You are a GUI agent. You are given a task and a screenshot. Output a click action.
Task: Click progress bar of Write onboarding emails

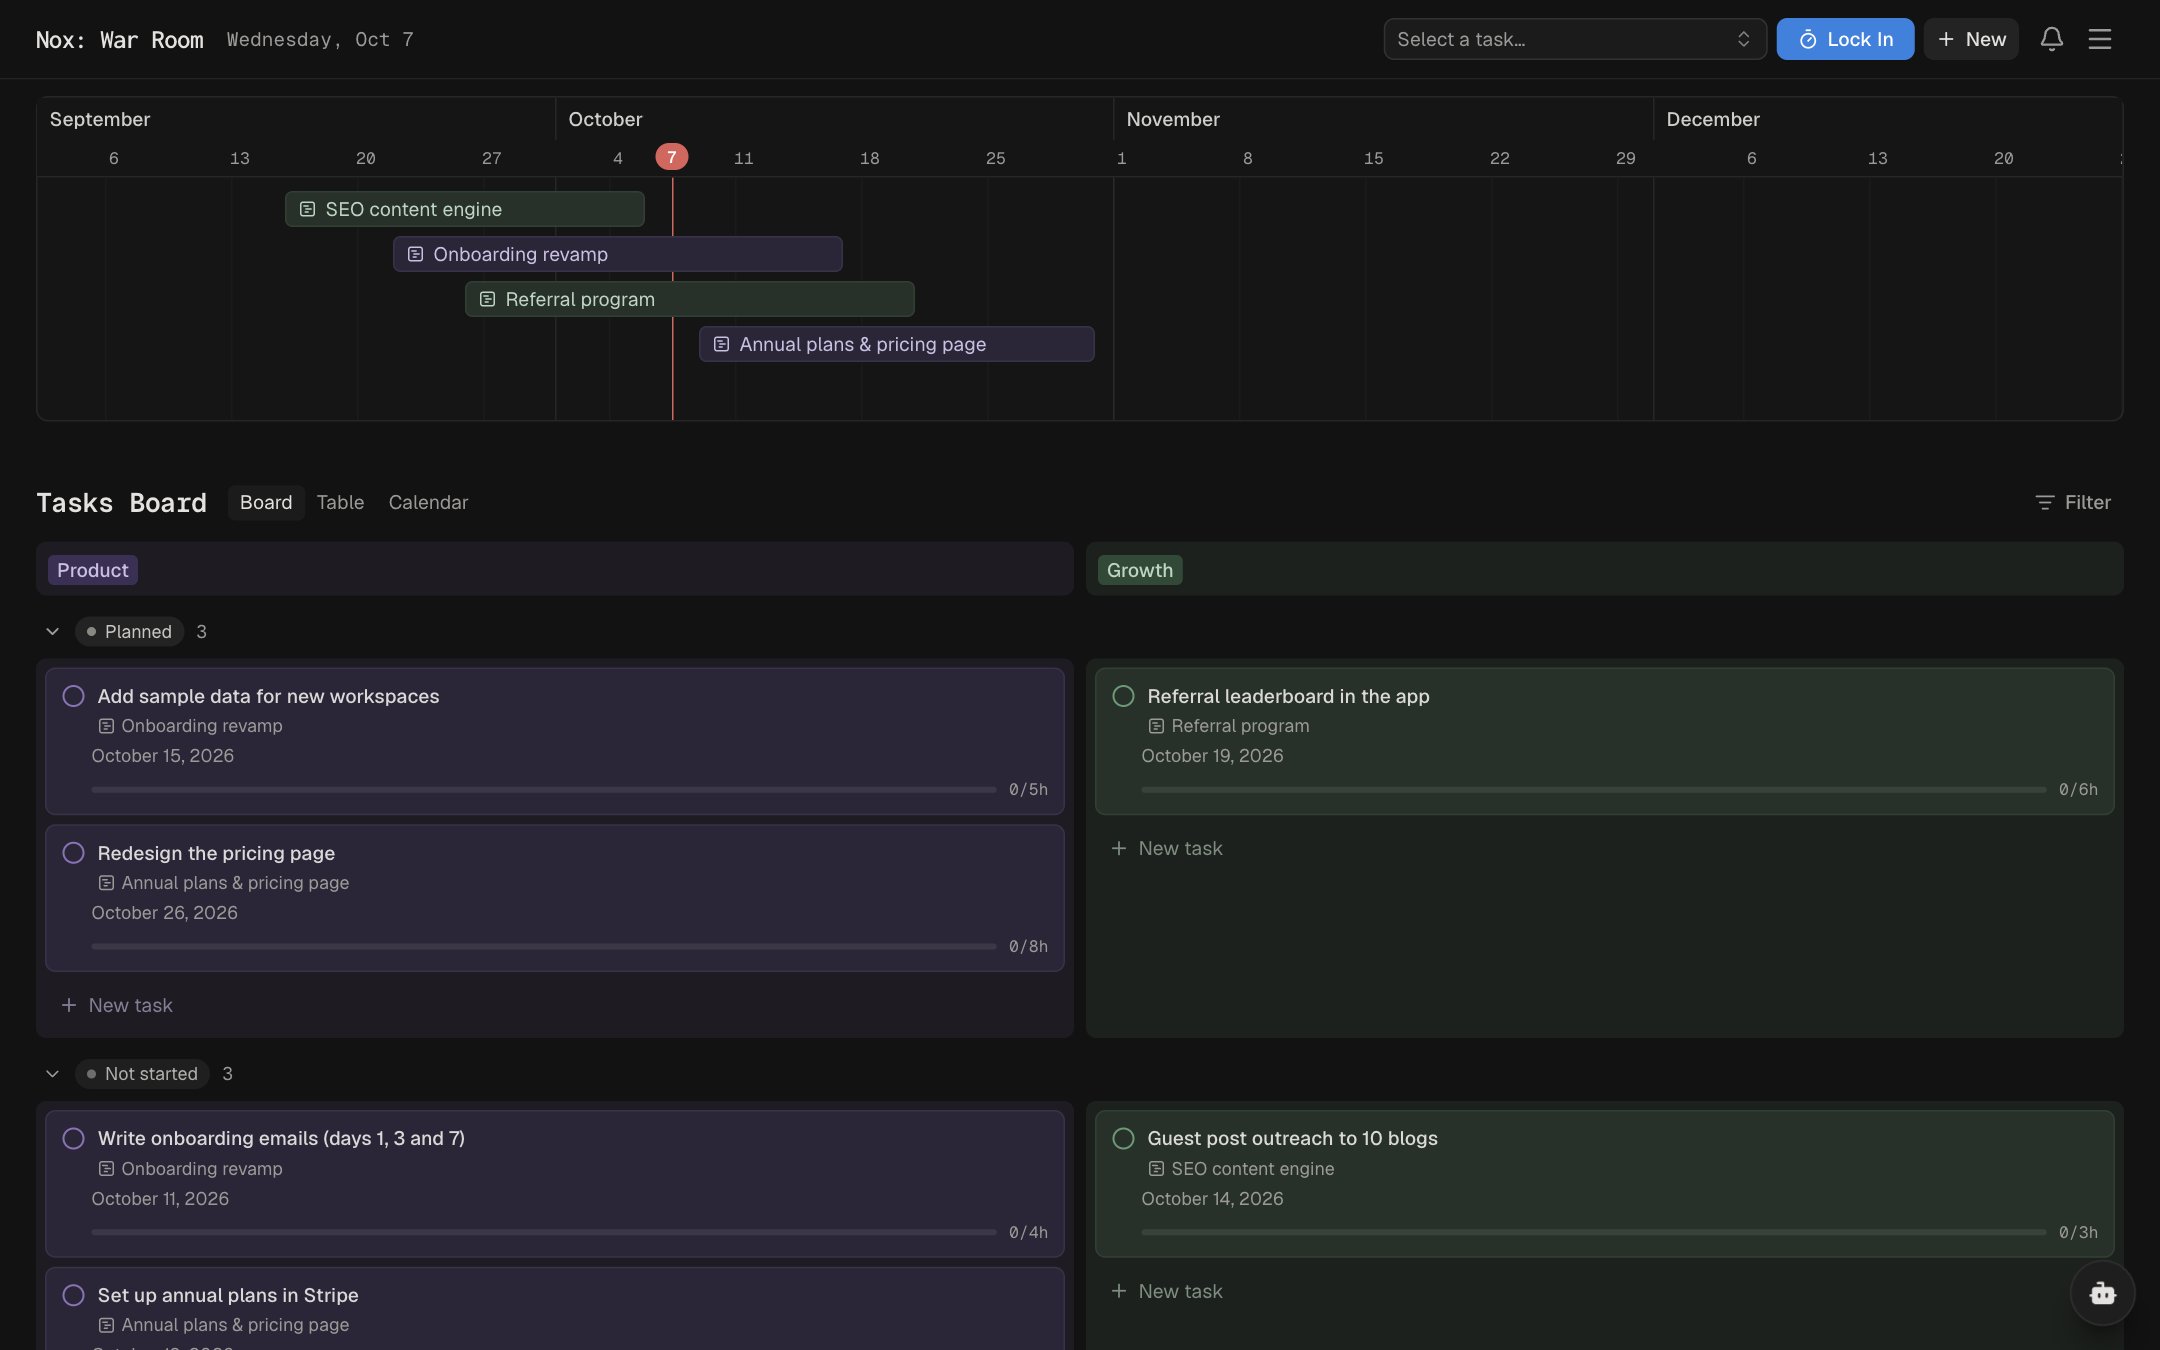pos(544,1232)
